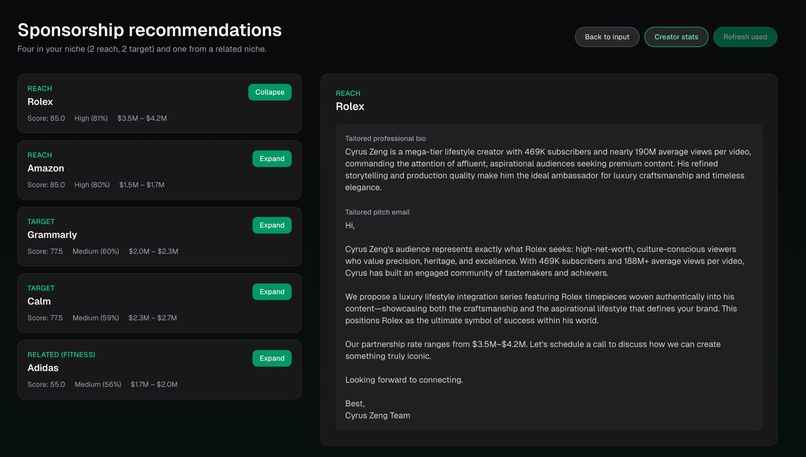Click the High (80%) likelihood on Amazon
Image resolution: width=806 pixels, height=457 pixels.
point(92,185)
